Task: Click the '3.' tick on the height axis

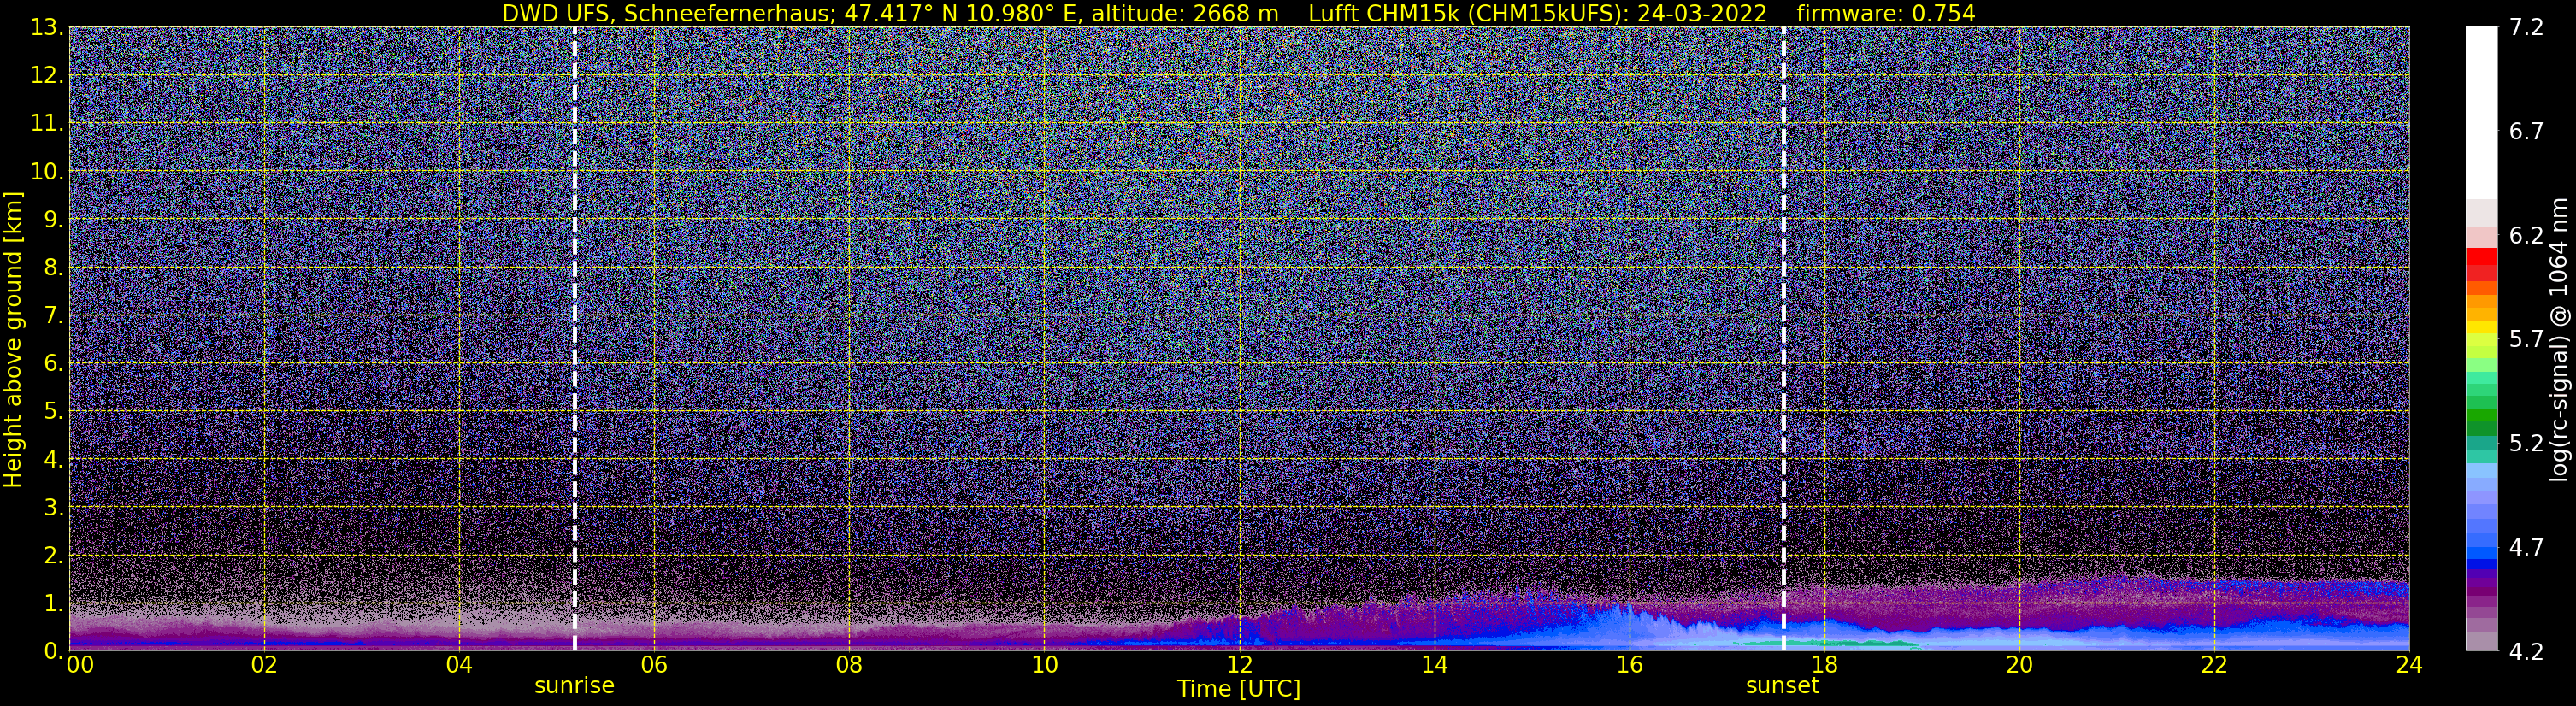Action: click(55, 508)
